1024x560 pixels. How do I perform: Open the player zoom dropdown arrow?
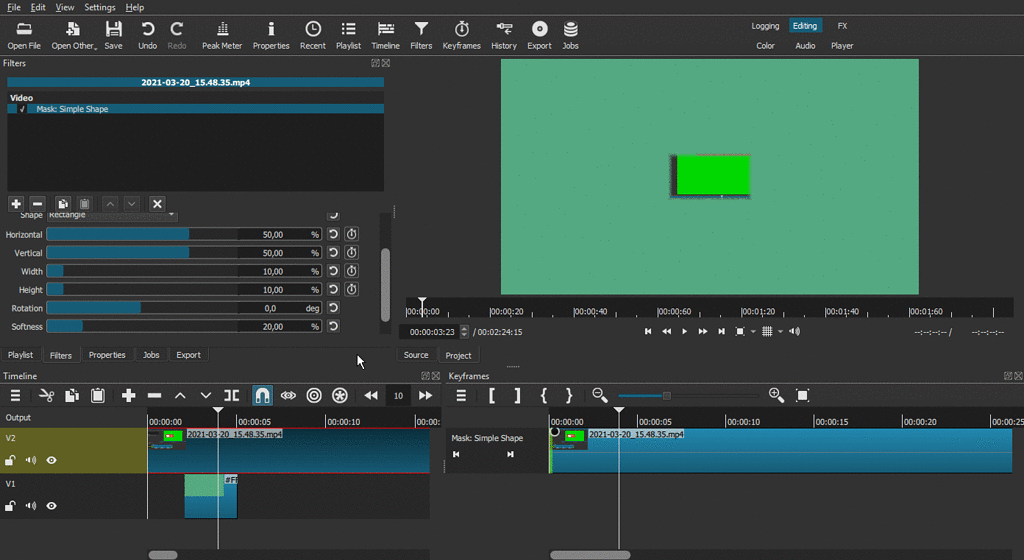[x=753, y=332]
